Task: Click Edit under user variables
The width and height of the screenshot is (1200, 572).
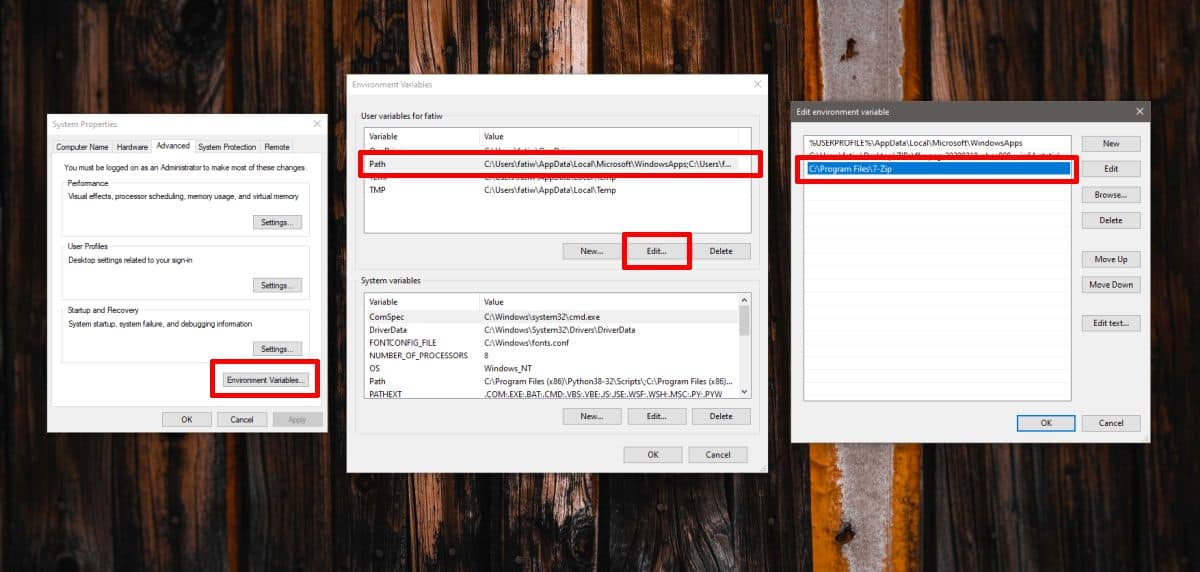Action: (656, 251)
